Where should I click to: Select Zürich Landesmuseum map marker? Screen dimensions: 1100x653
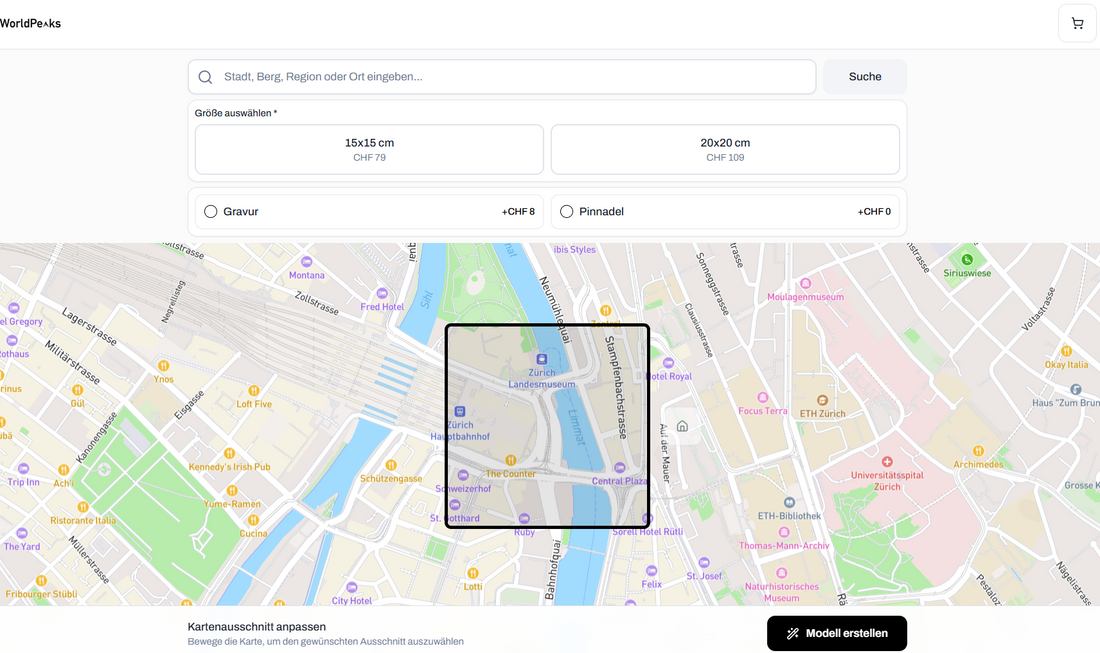[542, 359]
